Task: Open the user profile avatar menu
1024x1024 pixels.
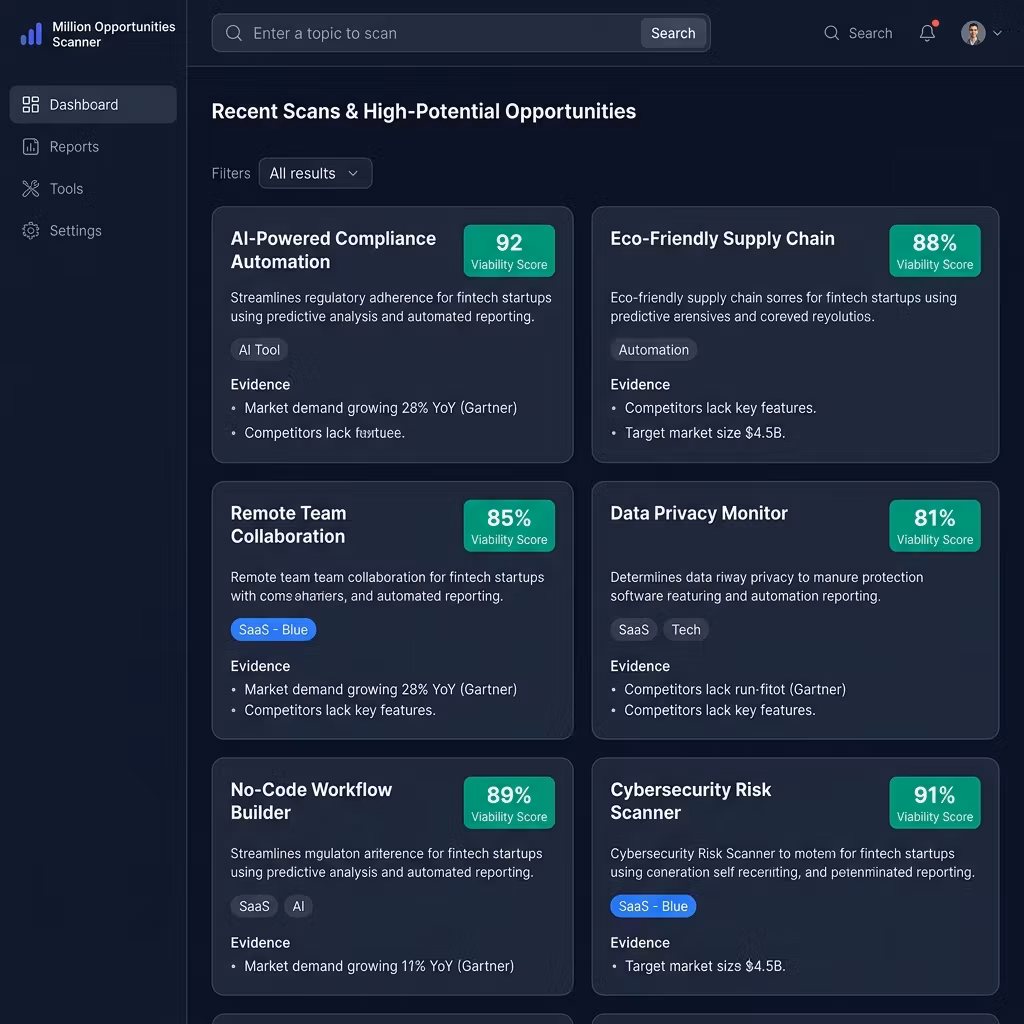Action: (972, 33)
